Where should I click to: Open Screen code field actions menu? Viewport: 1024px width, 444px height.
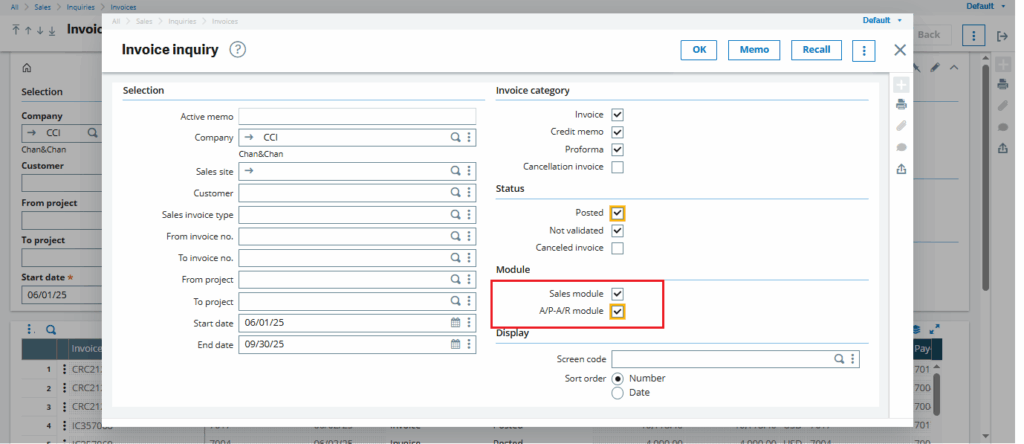pyautogui.click(x=852, y=359)
